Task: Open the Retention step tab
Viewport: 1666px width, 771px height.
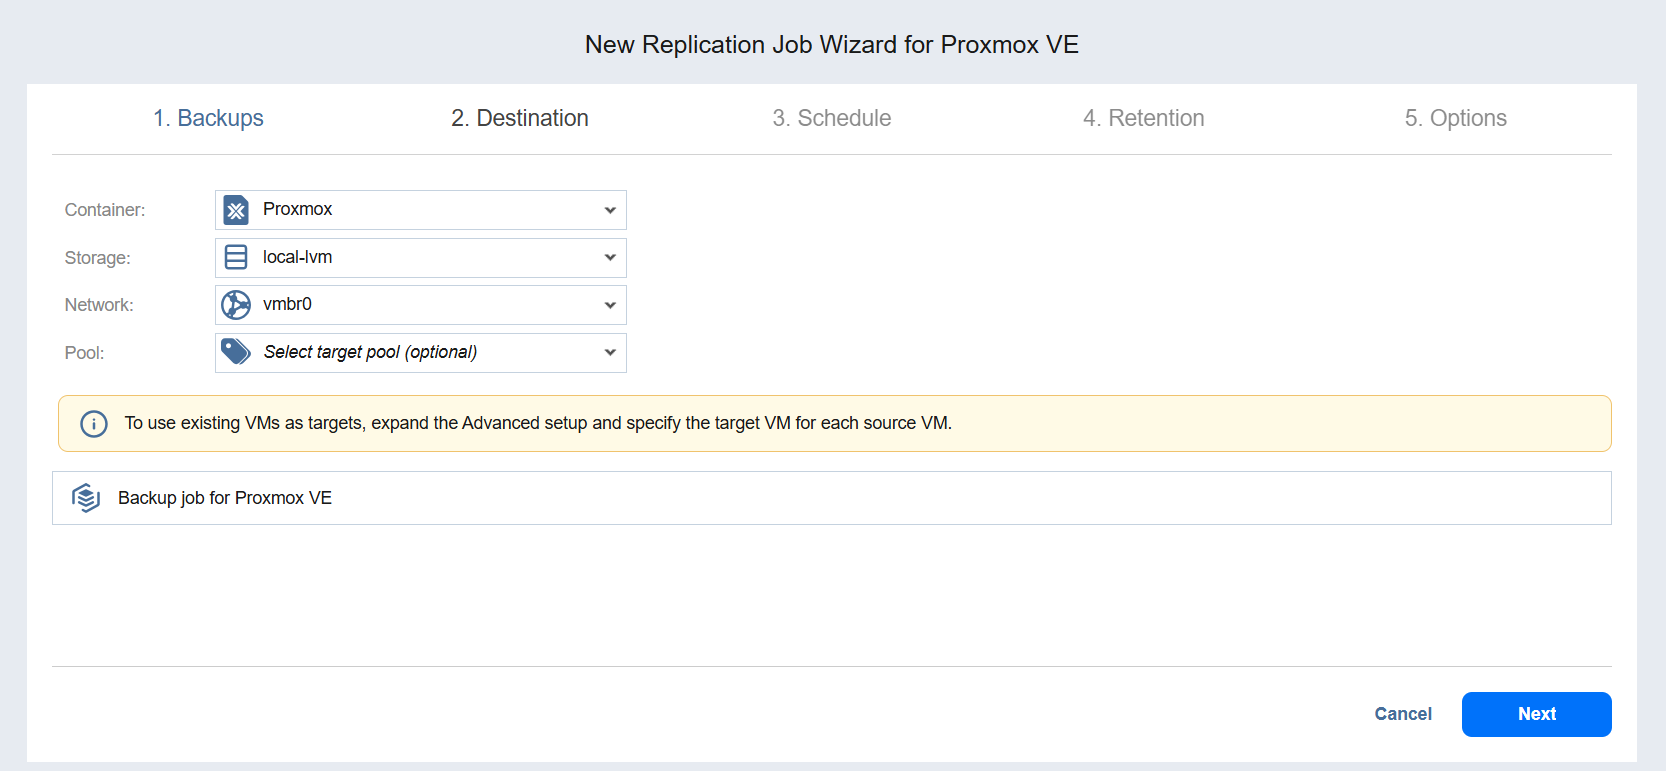Action: (x=1143, y=118)
